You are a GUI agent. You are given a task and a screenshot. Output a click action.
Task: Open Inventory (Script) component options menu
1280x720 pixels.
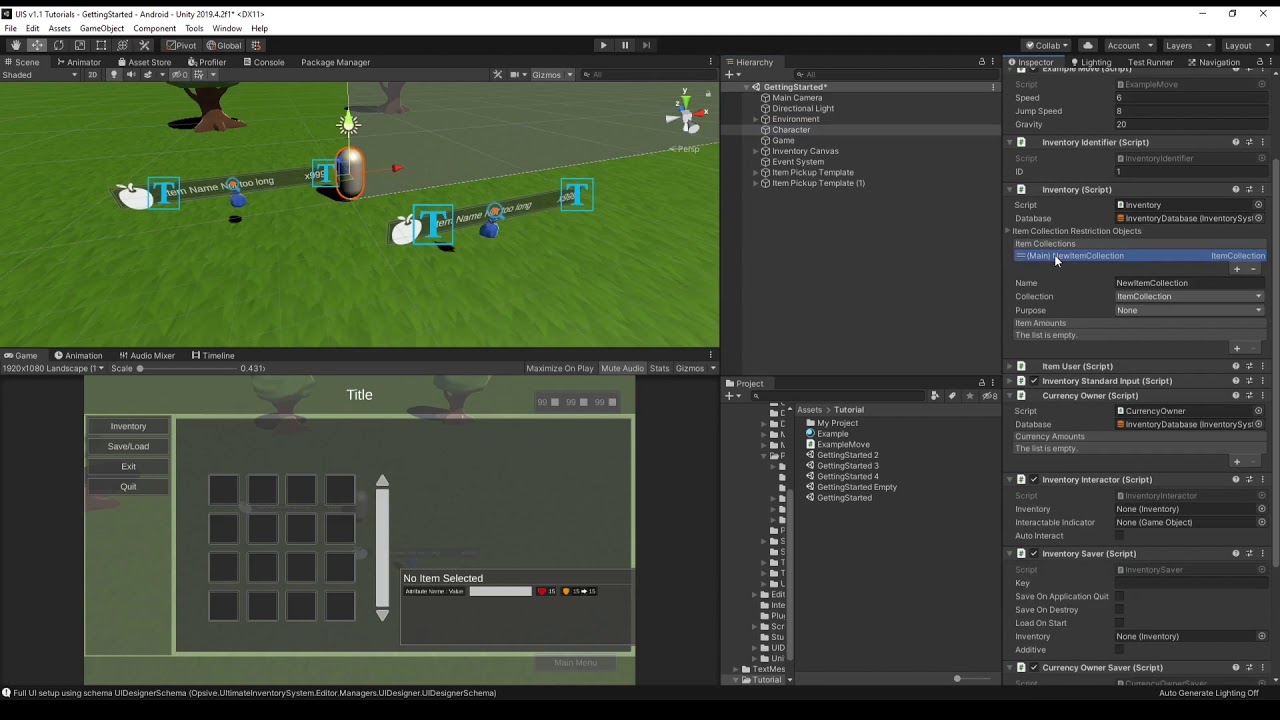click(x=1262, y=190)
